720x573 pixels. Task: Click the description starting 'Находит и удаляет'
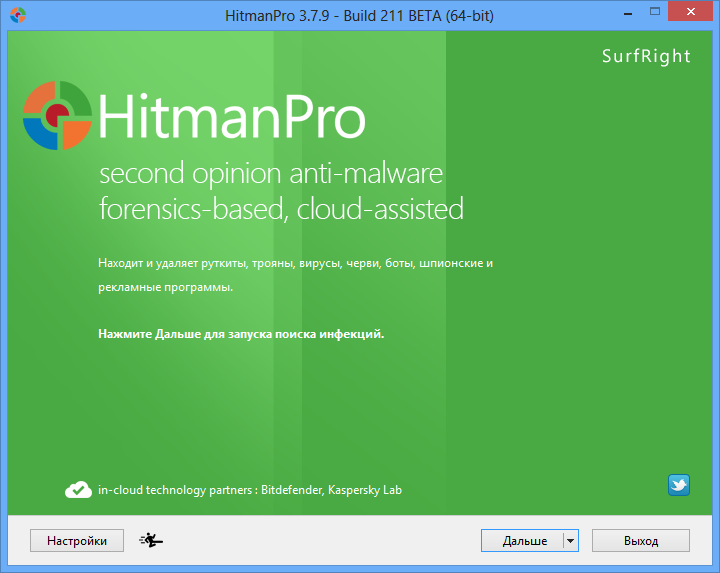[296, 263]
